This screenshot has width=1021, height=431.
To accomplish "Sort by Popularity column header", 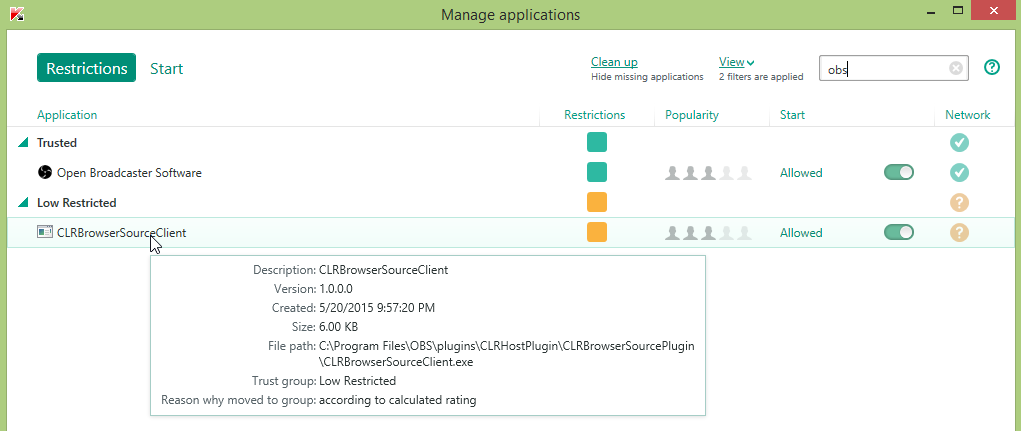I will pyautogui.click(x=692, y=115).
